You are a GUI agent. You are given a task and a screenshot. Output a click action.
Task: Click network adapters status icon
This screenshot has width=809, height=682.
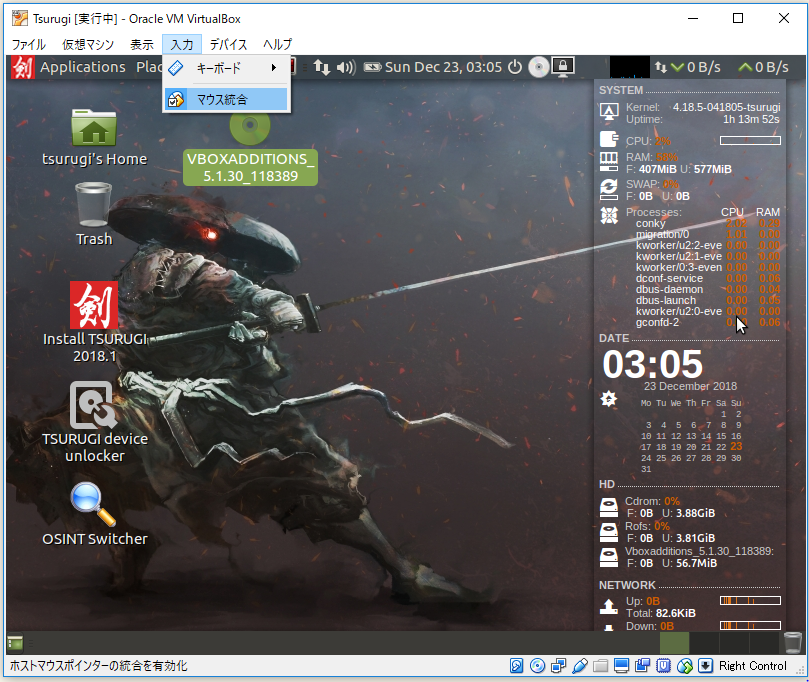559,666
